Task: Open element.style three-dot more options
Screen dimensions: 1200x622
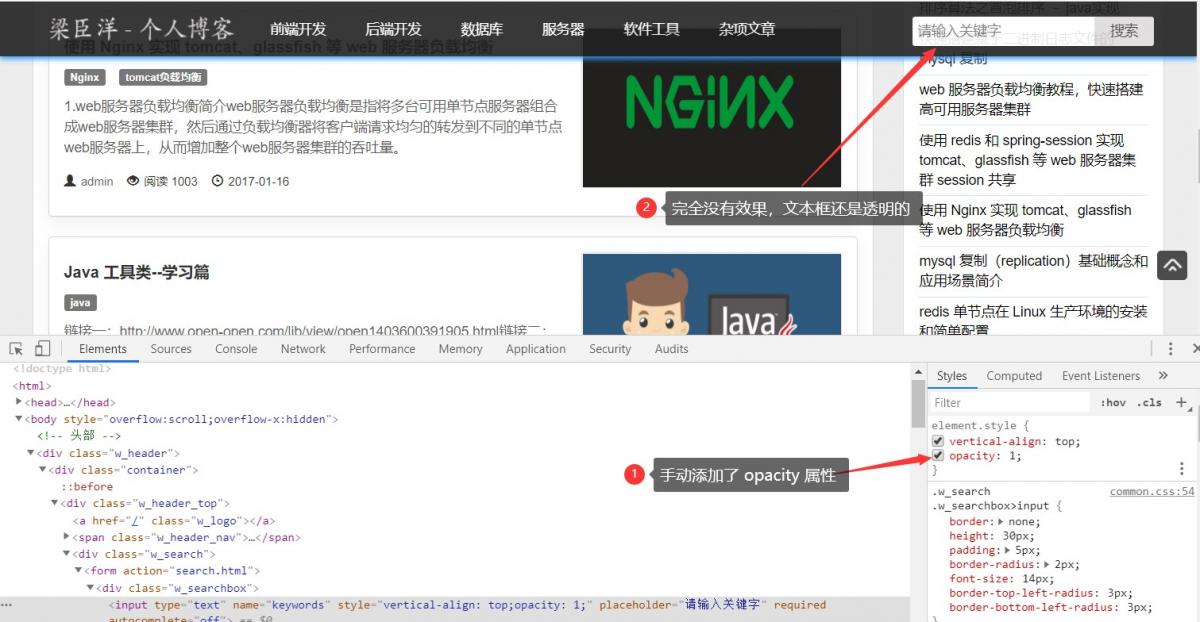Action: (1181, 469)
